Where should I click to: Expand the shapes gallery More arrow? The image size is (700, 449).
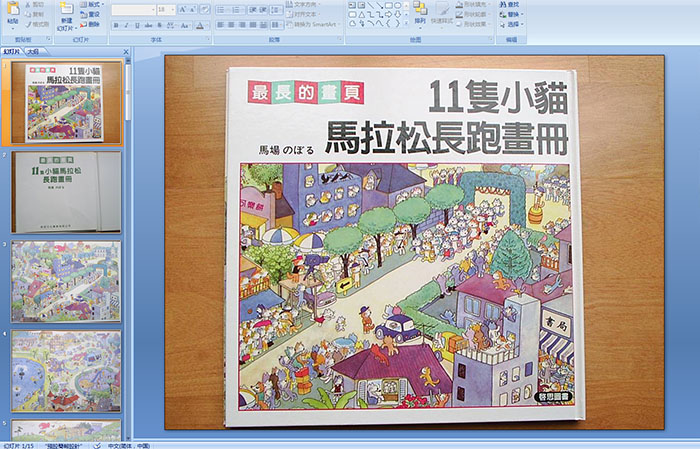pos(406,24)
